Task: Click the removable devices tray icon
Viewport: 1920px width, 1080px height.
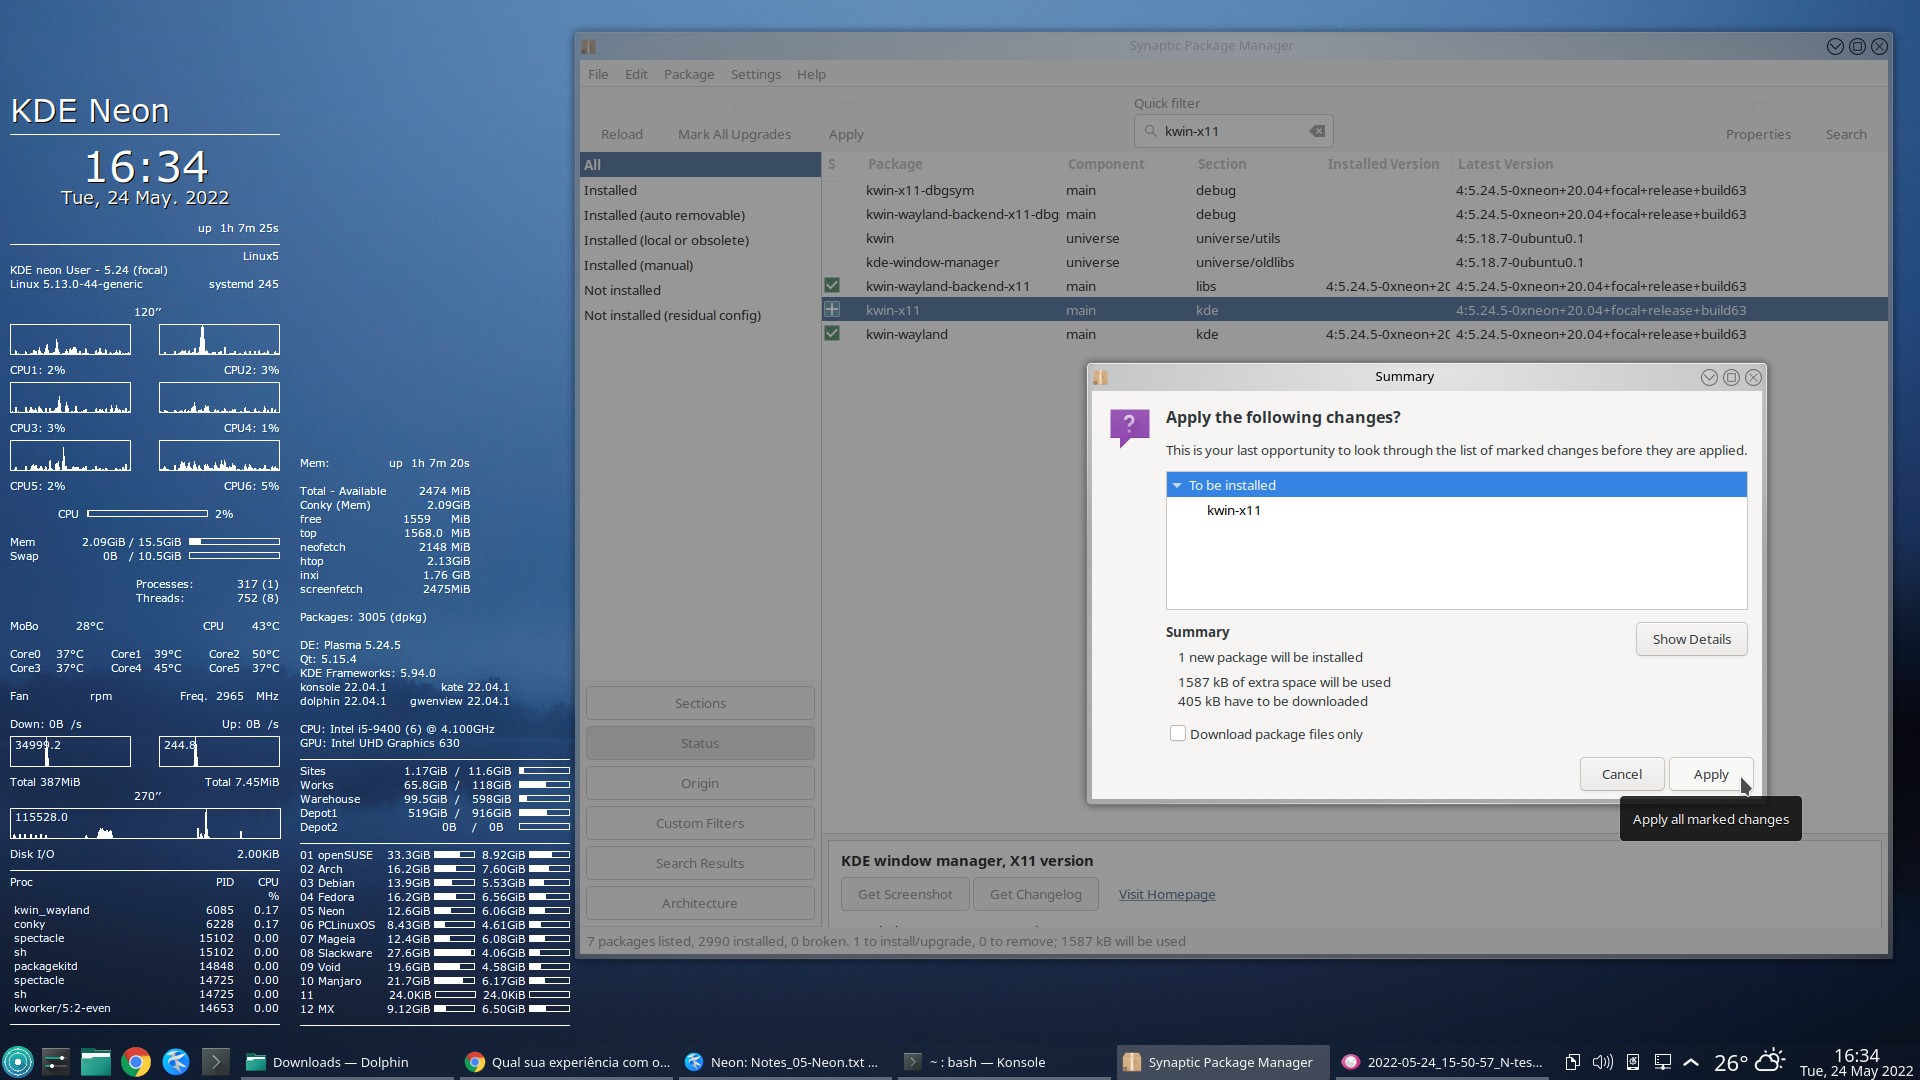Action: coord(1633,1062)
